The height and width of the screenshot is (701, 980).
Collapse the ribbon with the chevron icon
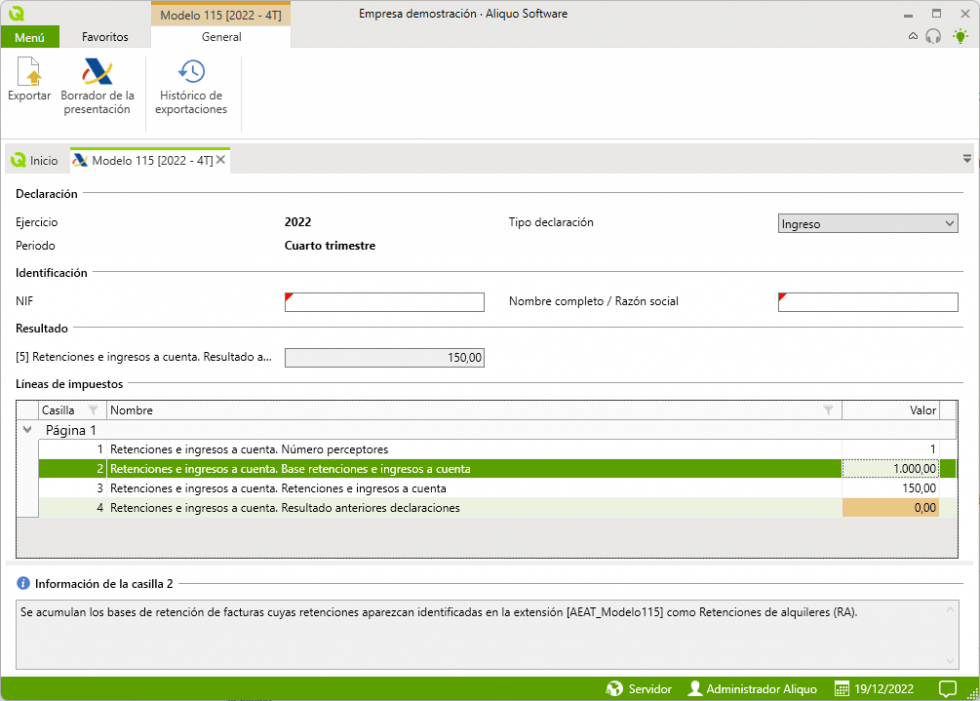(x=912, y=37)
